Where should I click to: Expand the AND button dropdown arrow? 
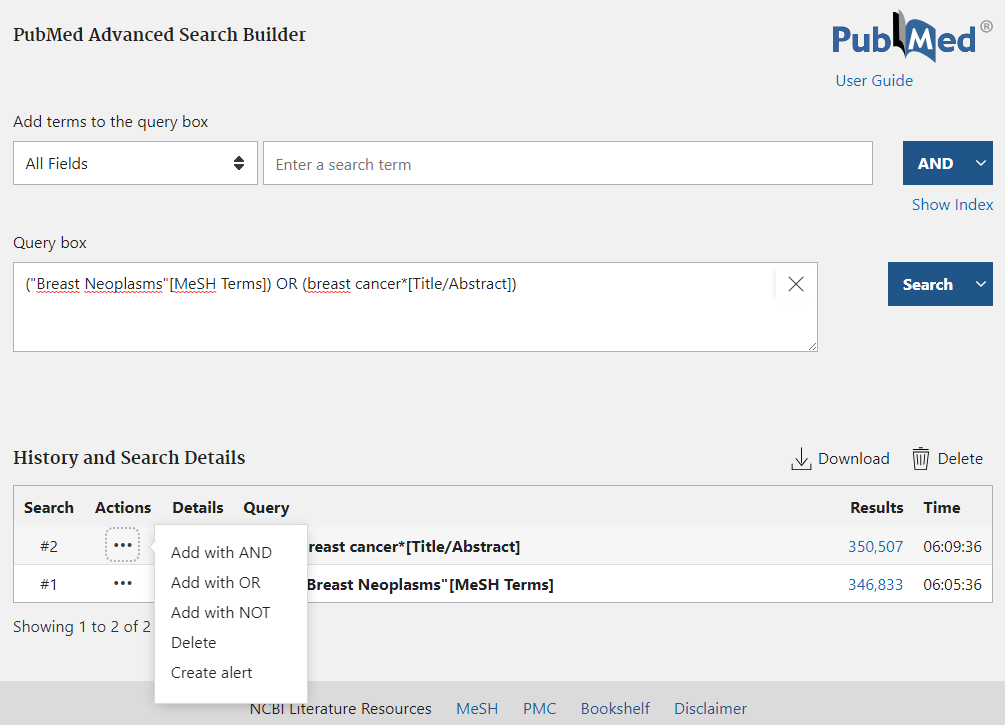pyautogui.click(x=981, y=163)
